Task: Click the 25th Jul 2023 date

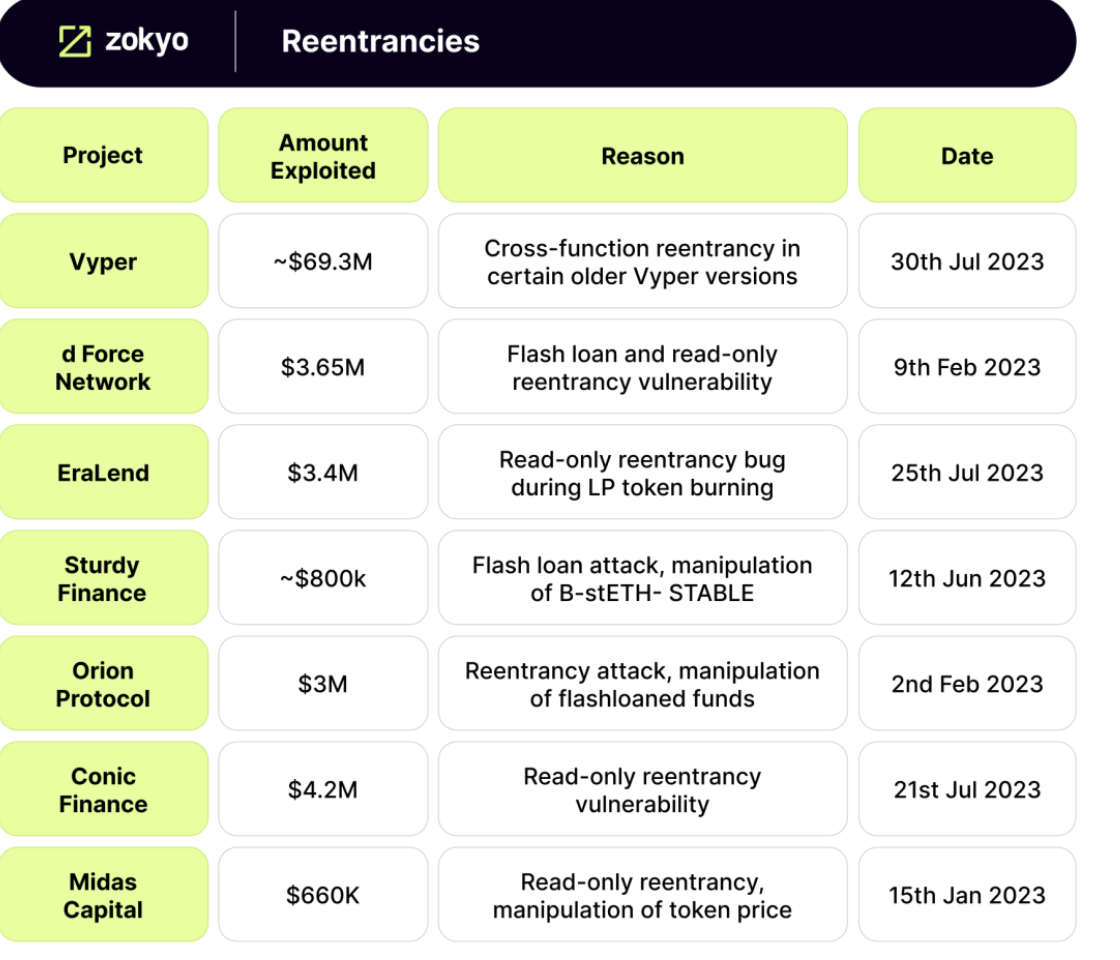Action: click(967, 473)
